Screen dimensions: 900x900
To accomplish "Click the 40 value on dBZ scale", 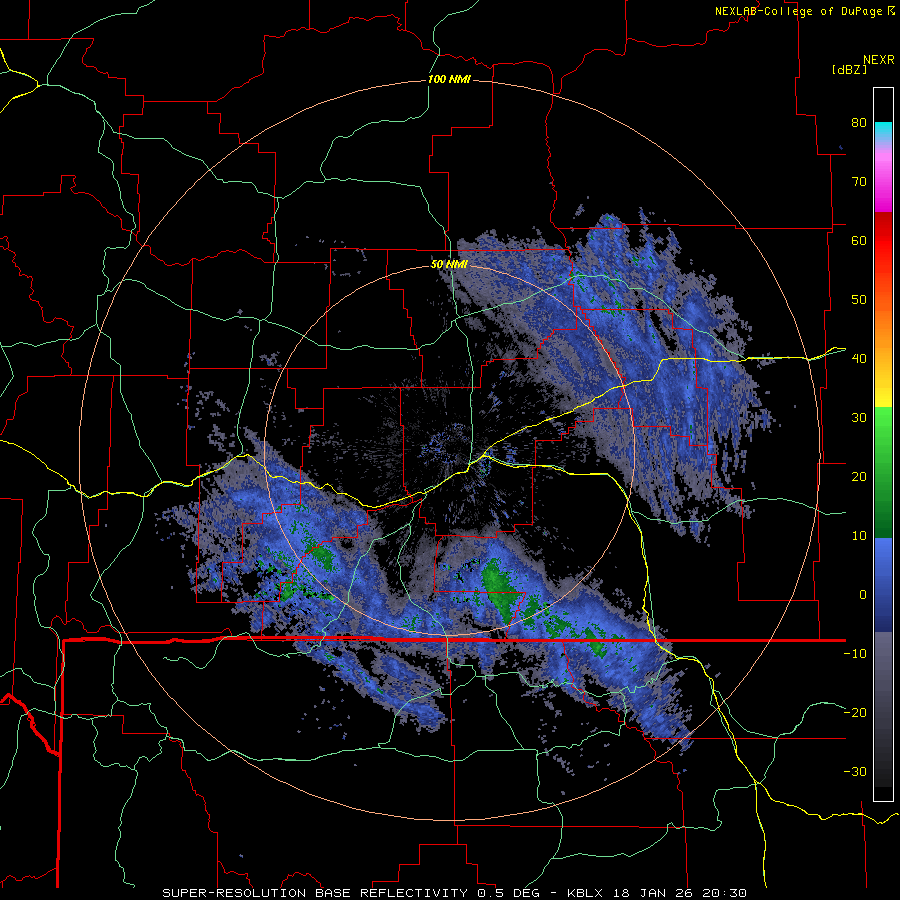I will coord(859,359).
